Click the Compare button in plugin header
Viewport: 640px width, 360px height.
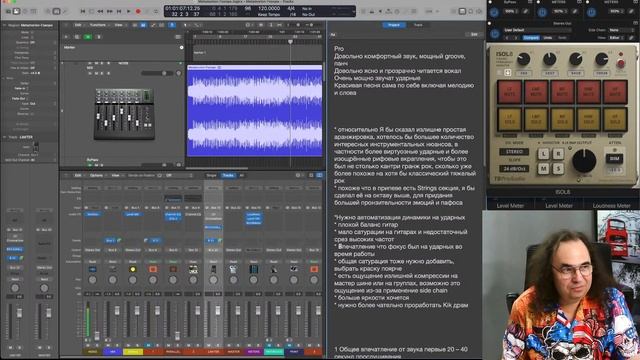[x=531, y=38]
